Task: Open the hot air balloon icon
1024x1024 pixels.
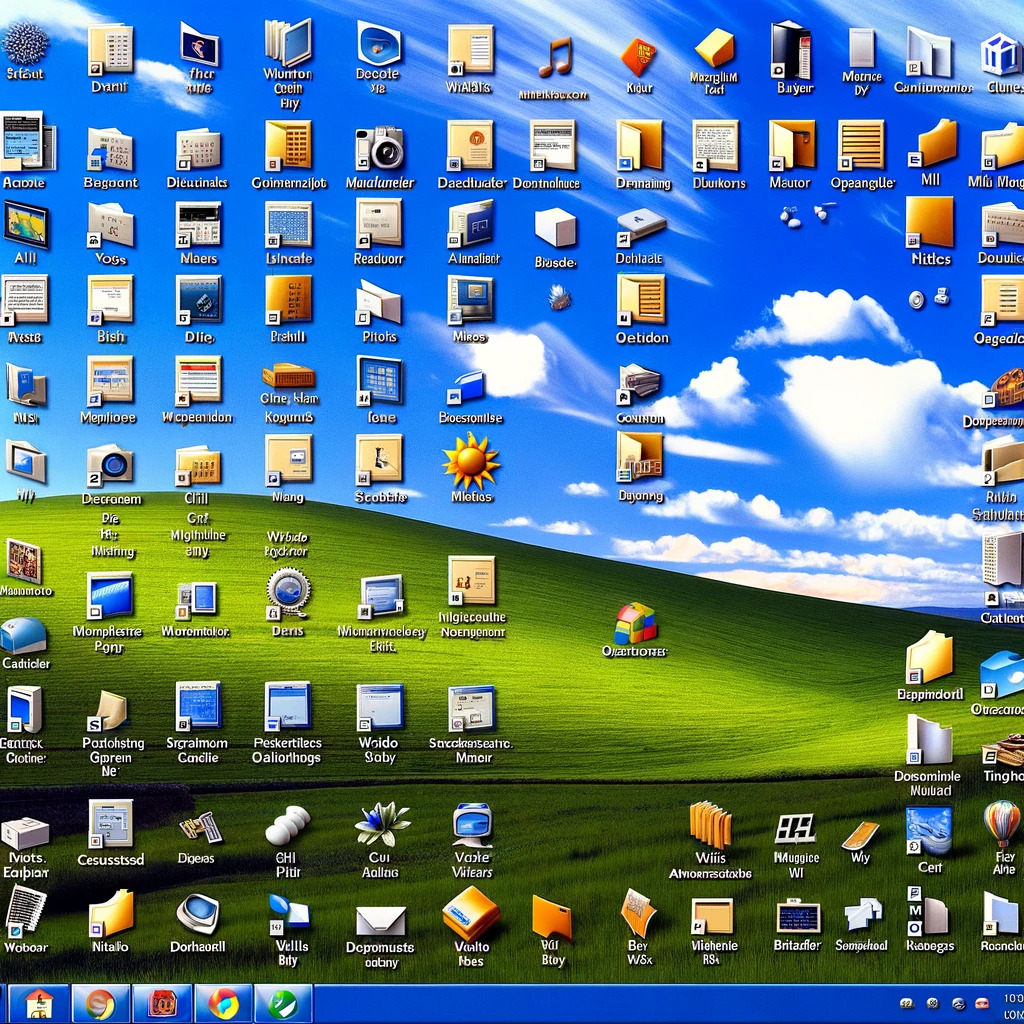Action: [x=1002, y=824]
